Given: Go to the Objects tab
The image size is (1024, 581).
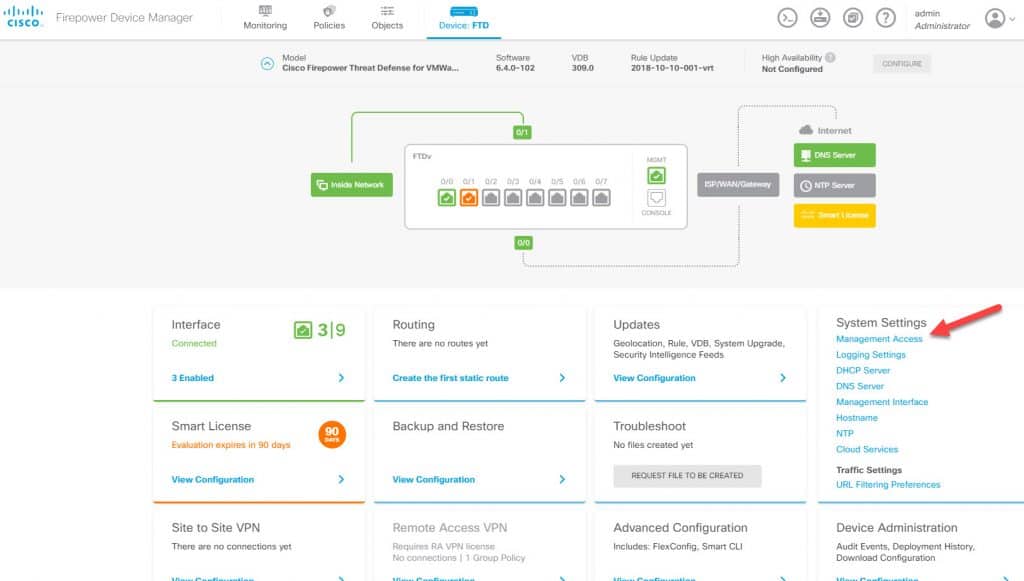Looking at the screenshot, I should click(x=387, y=18).
